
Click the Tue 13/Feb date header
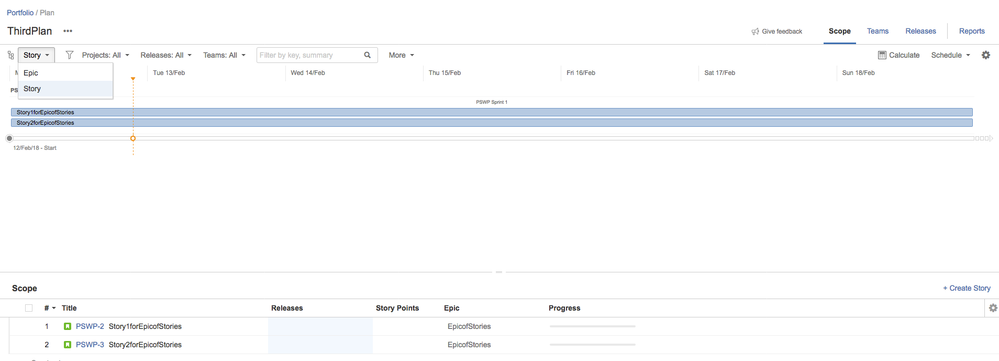[169, 73]
